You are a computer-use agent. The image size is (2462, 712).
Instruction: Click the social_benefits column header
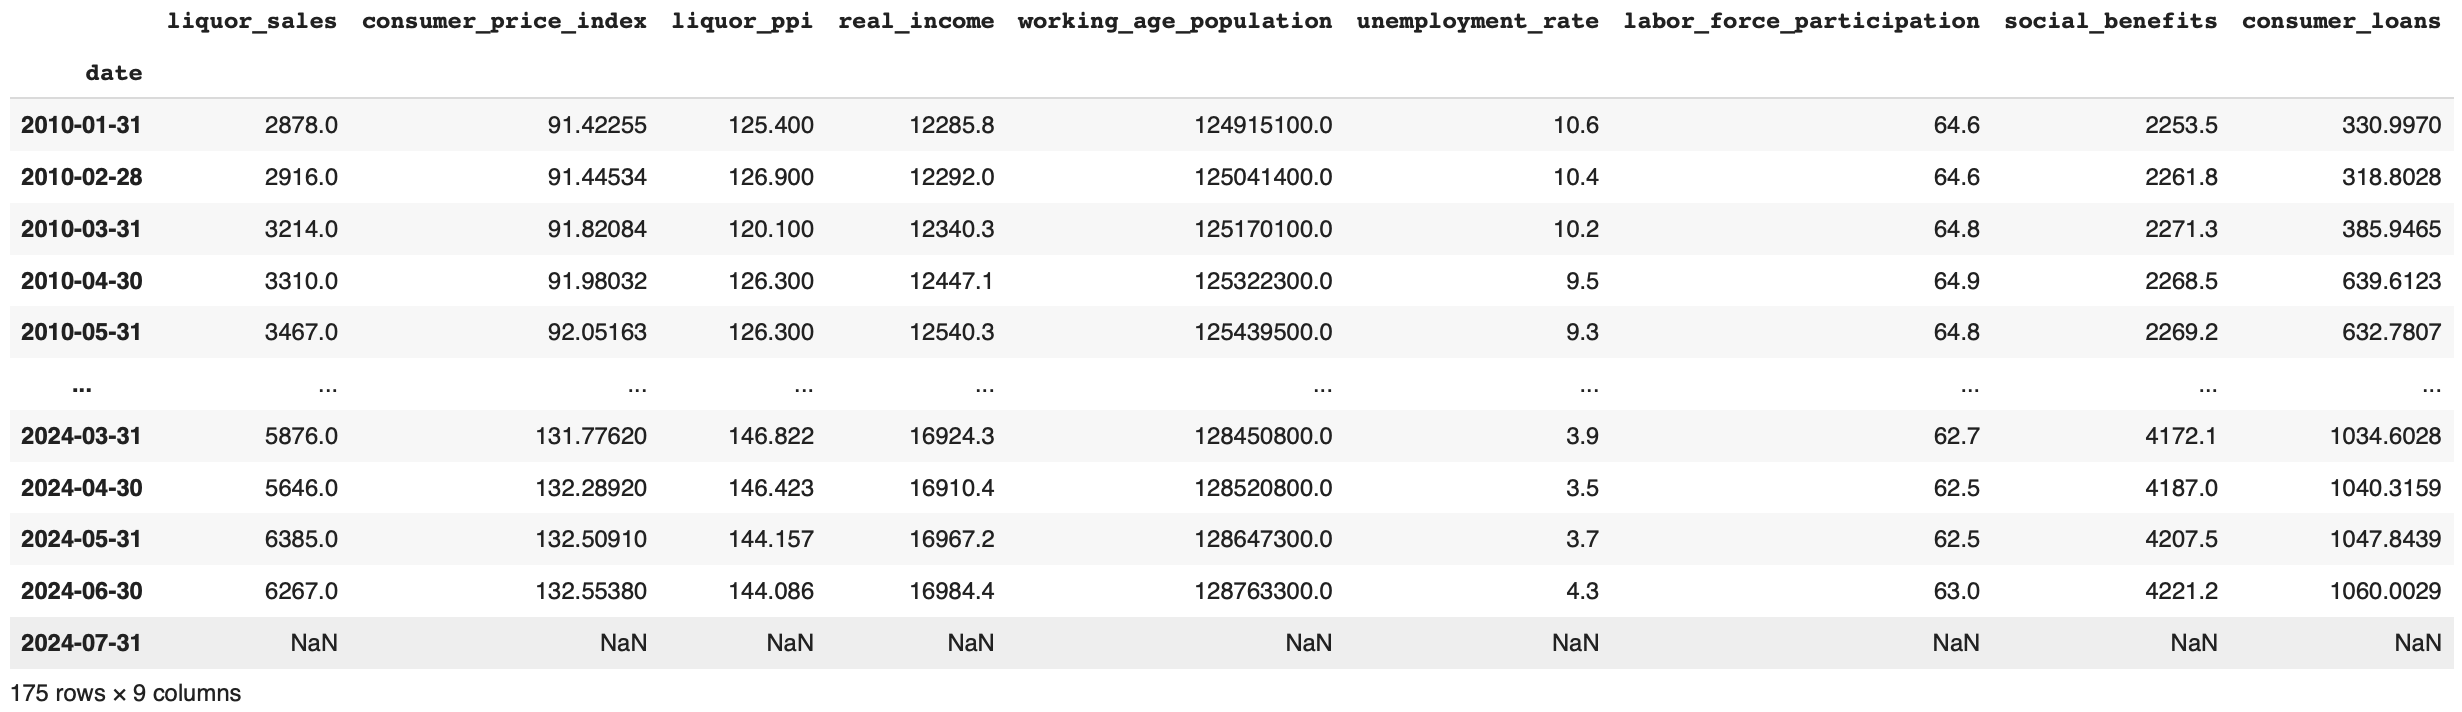(2110, 21)
